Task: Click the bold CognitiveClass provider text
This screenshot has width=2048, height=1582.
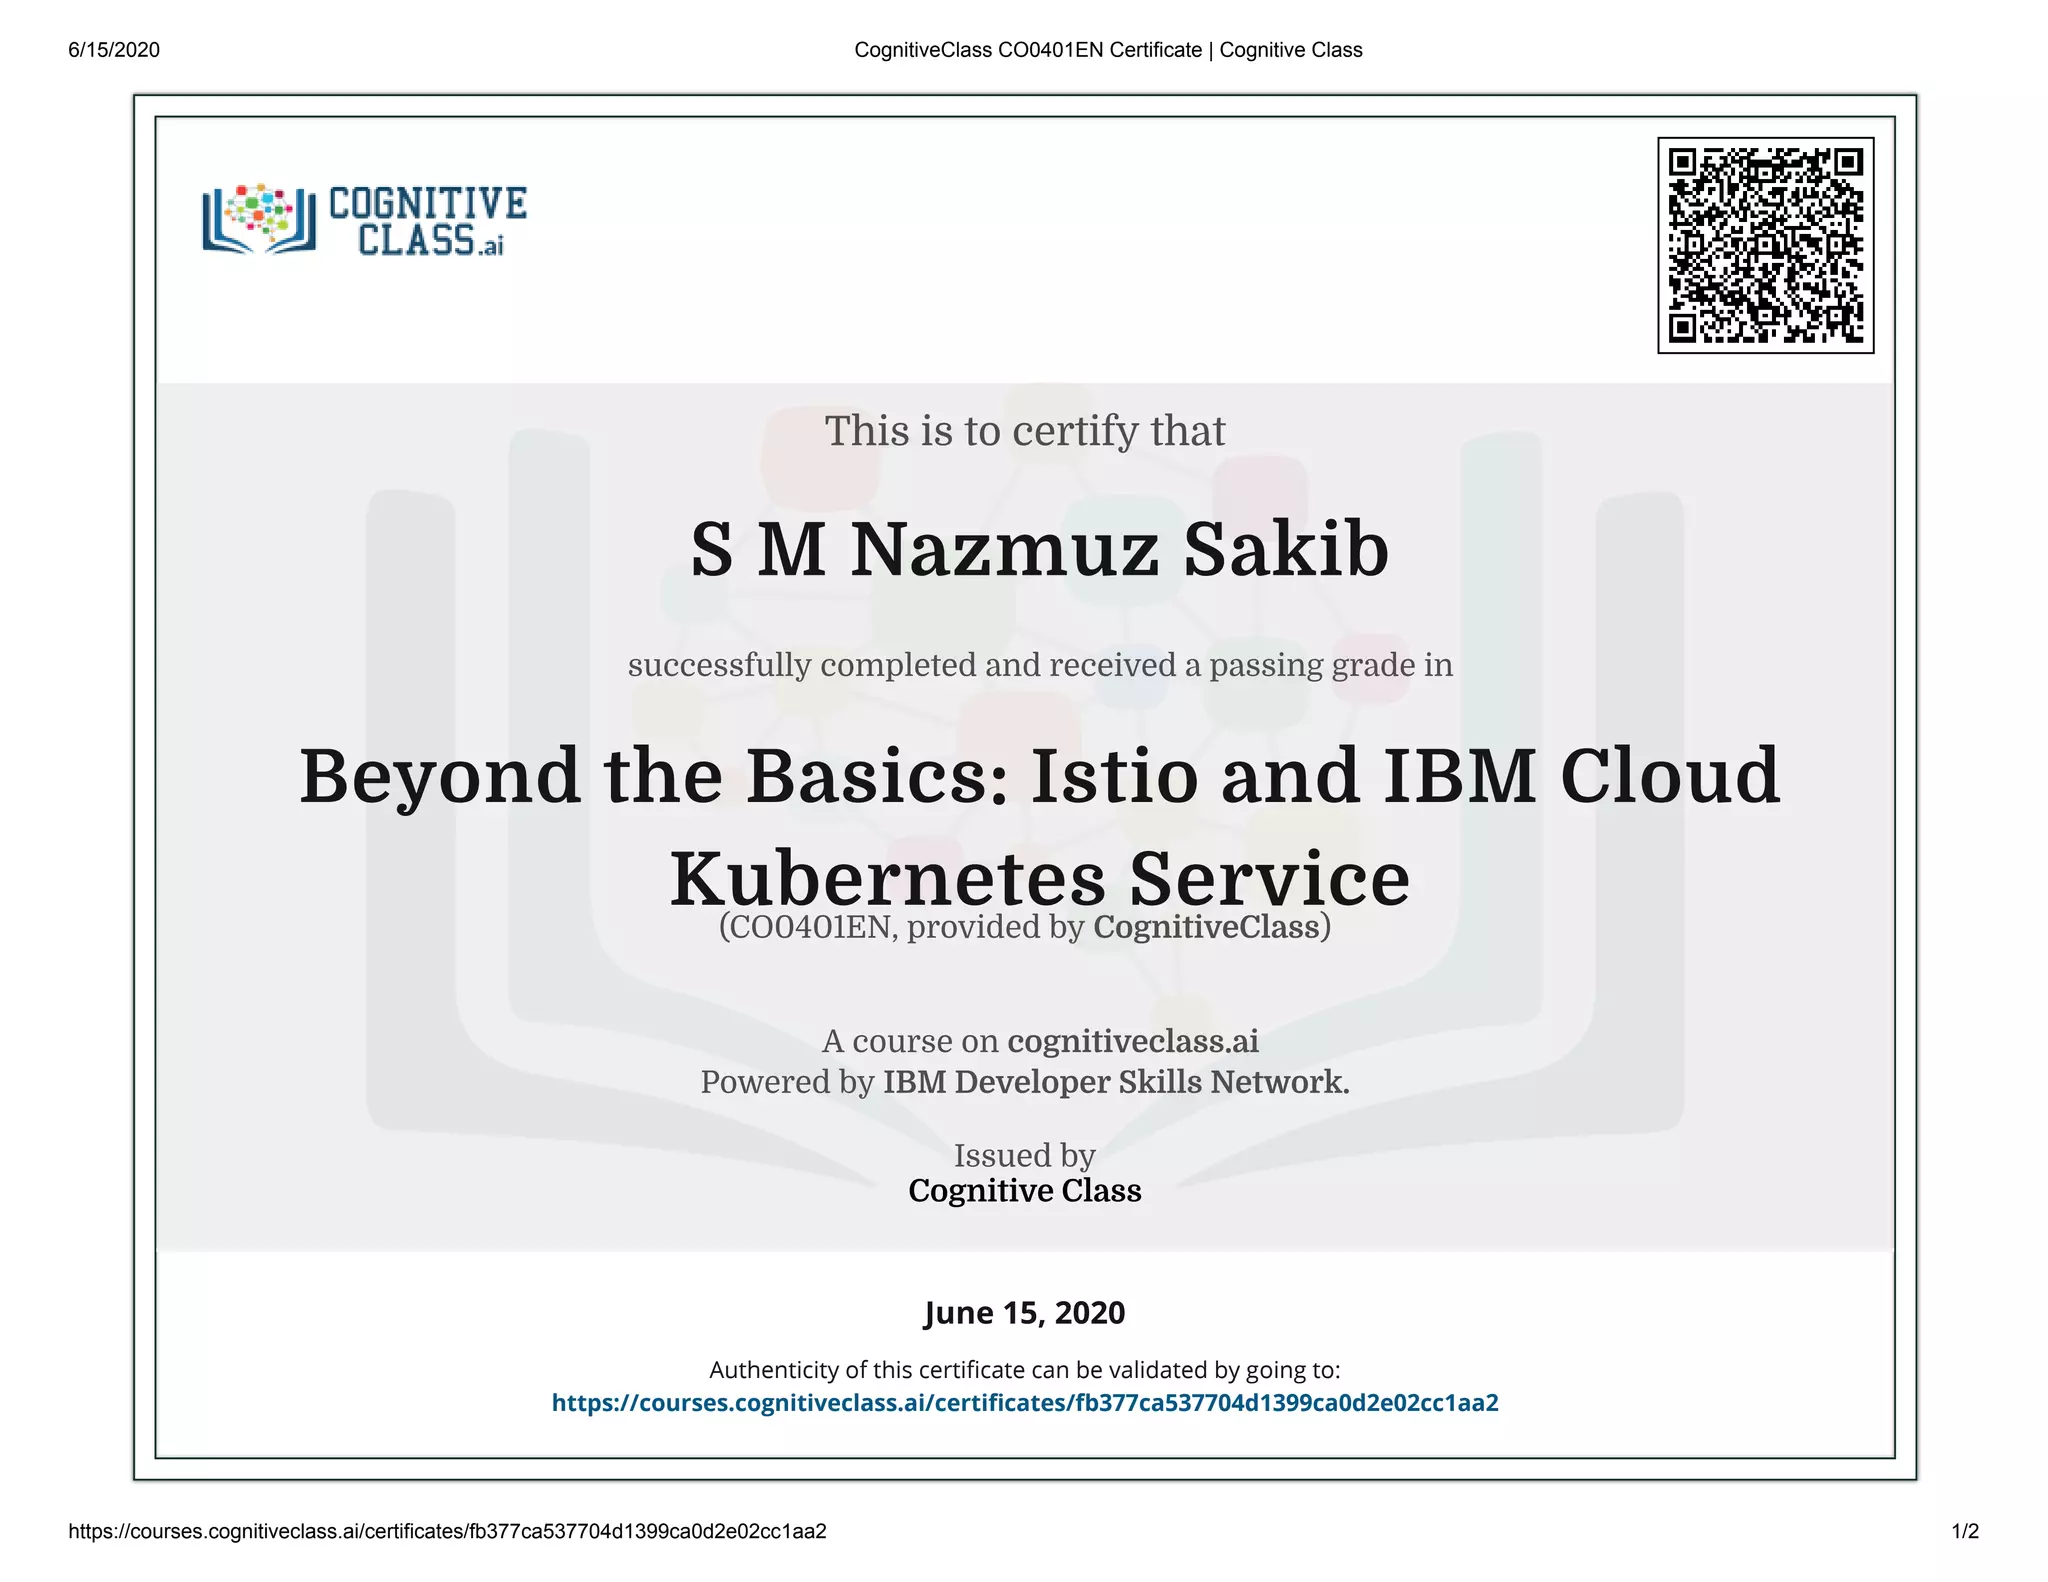Action: (1206, 927)
